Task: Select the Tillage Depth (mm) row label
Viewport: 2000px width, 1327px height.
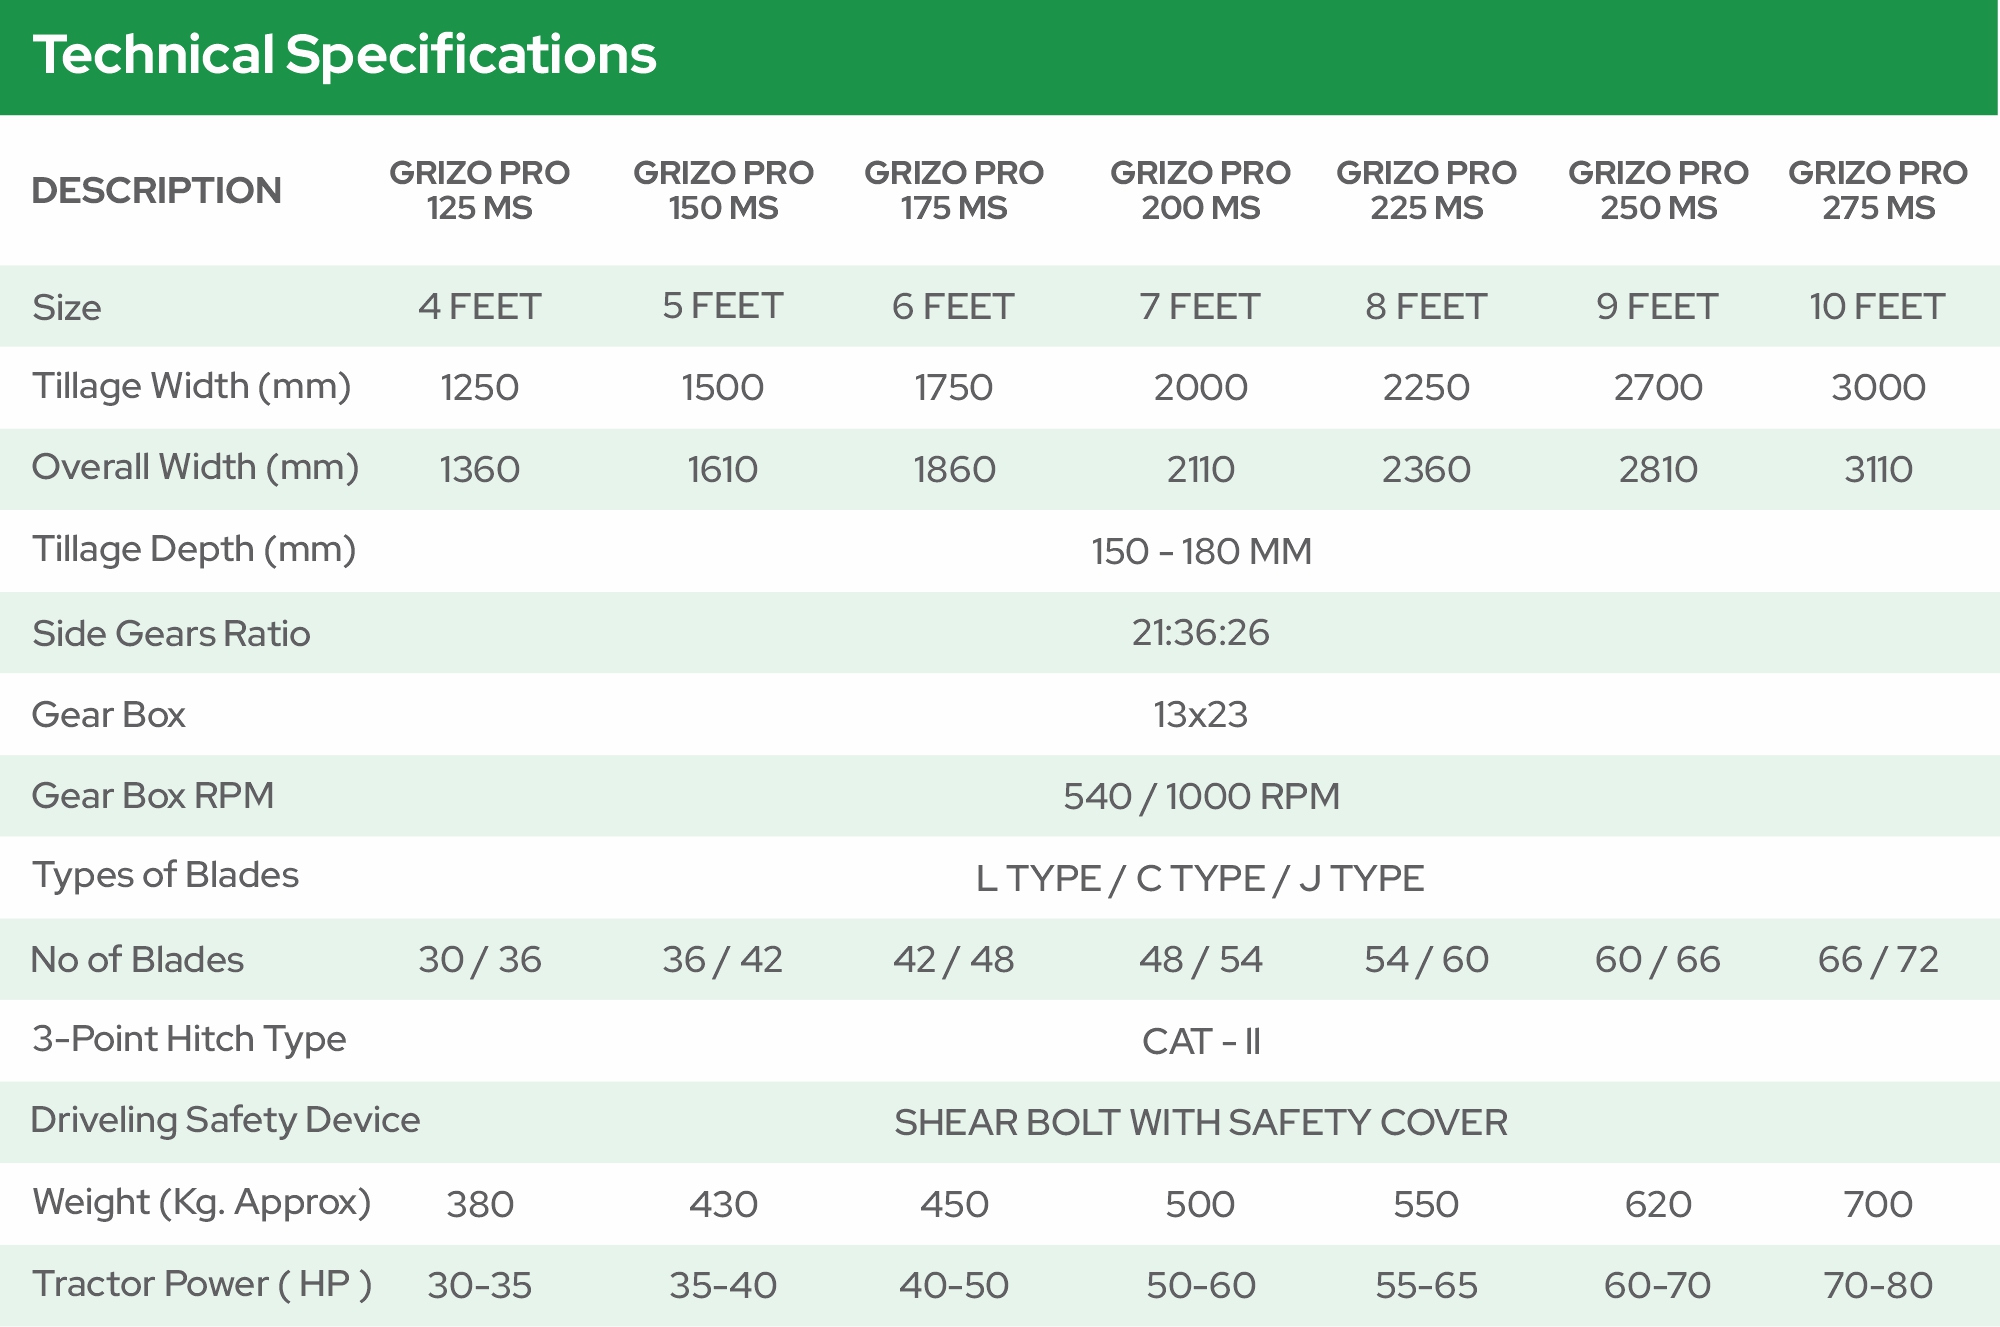Action: click(x=194, y=550)
